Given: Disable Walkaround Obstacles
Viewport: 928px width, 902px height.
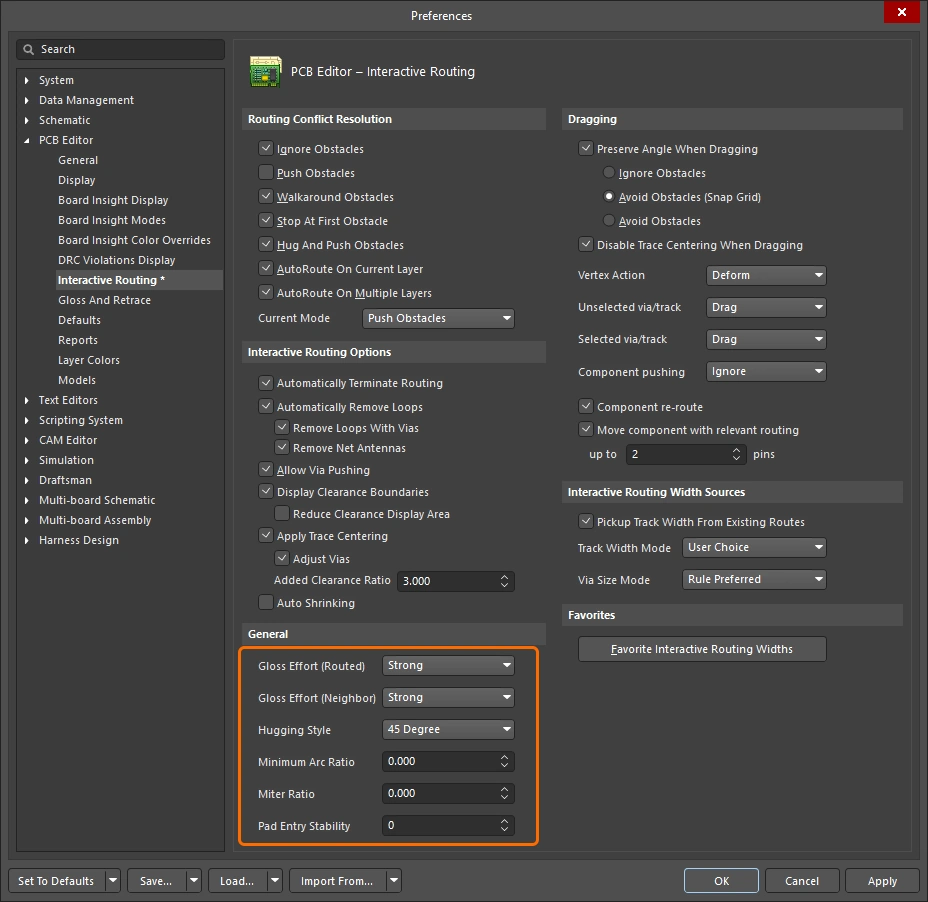Looking at the screenshot, I should pos(267,197).
